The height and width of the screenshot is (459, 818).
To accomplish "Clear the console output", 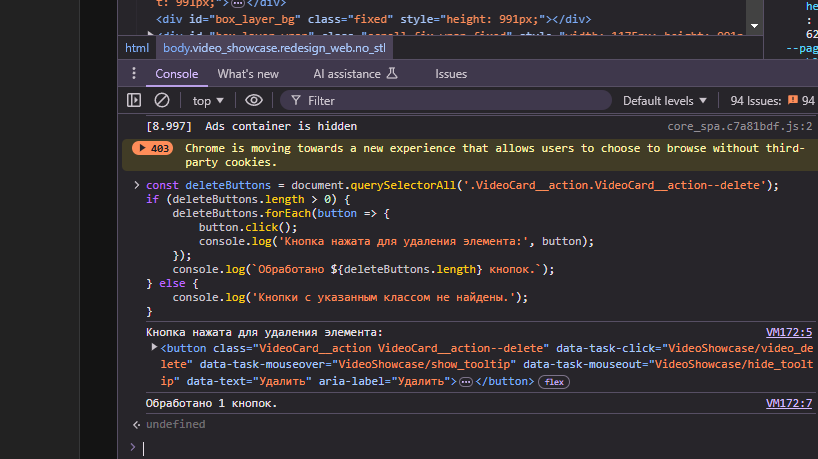I will 161,100.
